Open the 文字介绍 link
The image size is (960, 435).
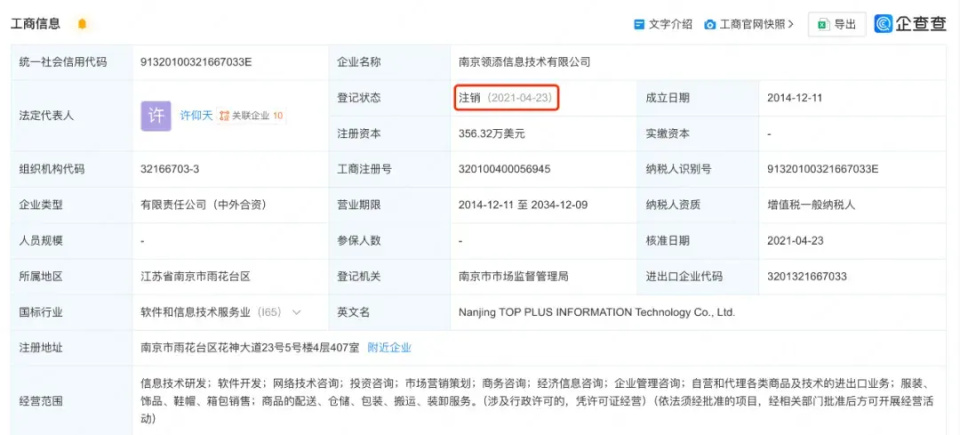point(670,25)
